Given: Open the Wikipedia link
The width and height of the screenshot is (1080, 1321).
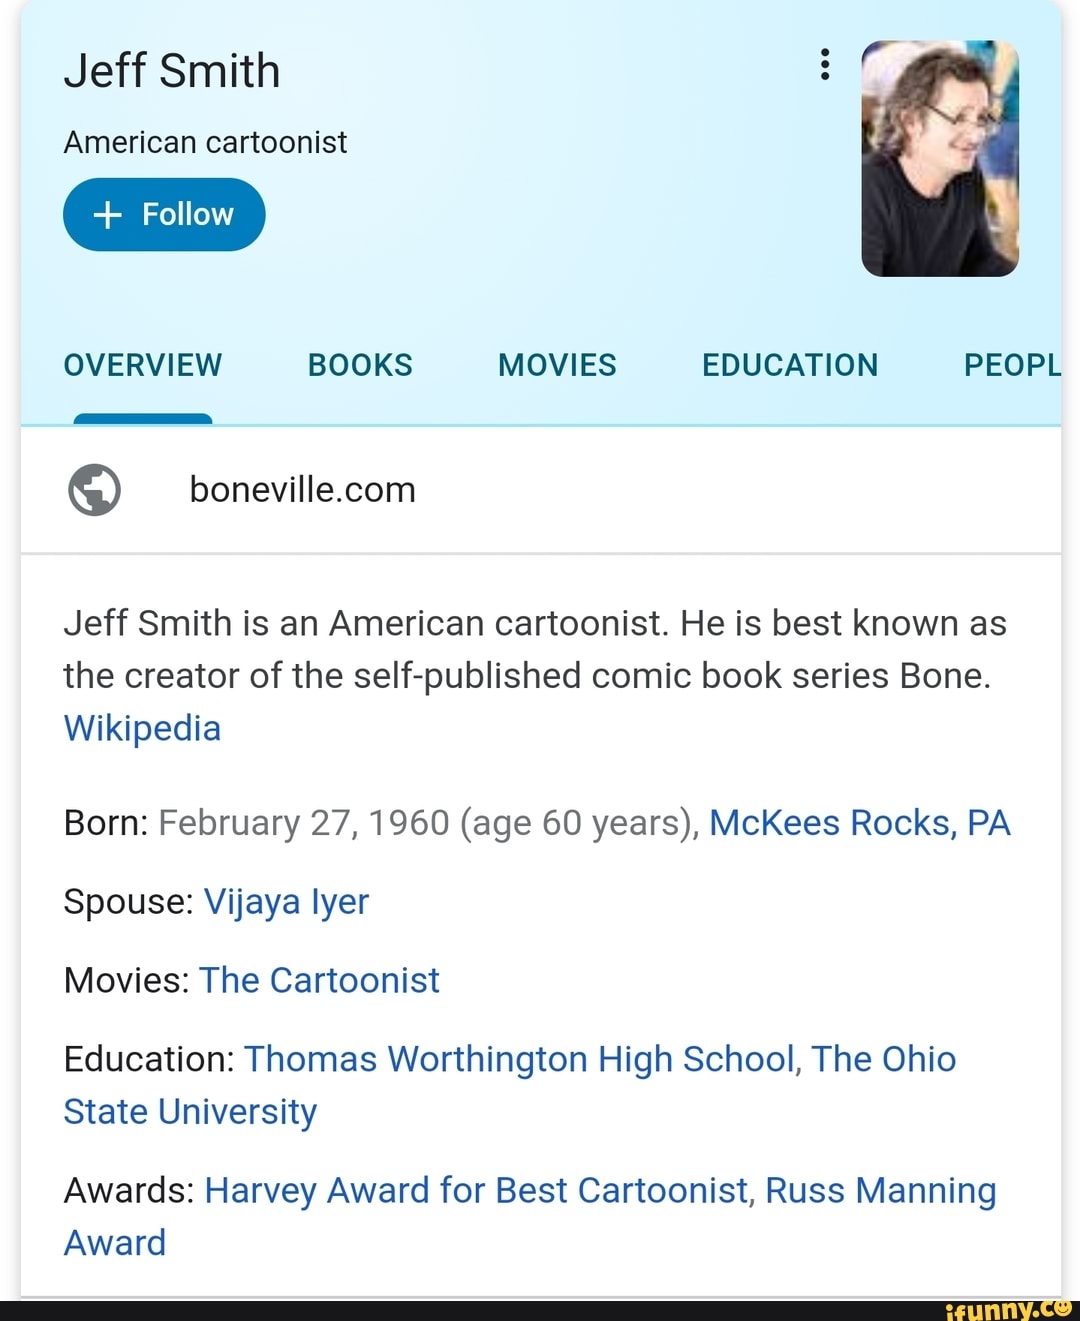Looking at the screenshot, I should 141,727.
